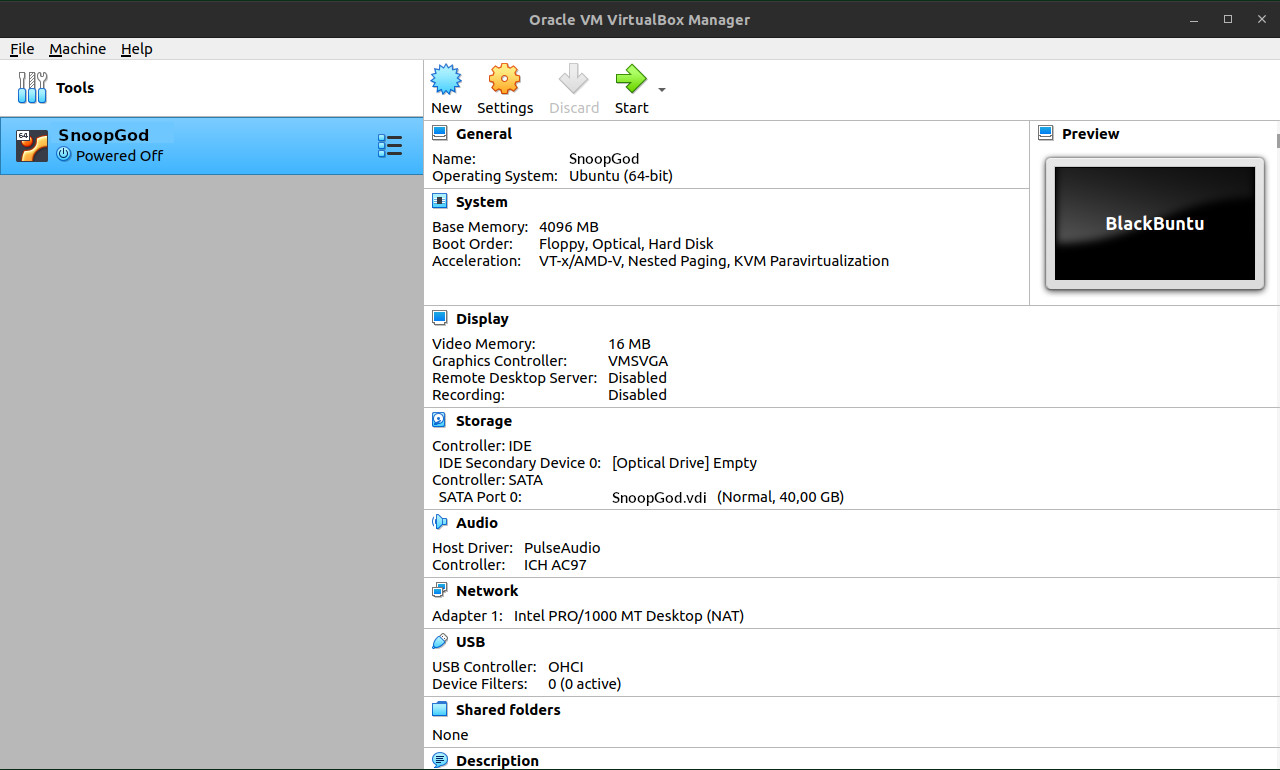Click the 'None' shared folders value
Image resolution: width=1280 pixels, height=770 pixels.
click(450, 735)
